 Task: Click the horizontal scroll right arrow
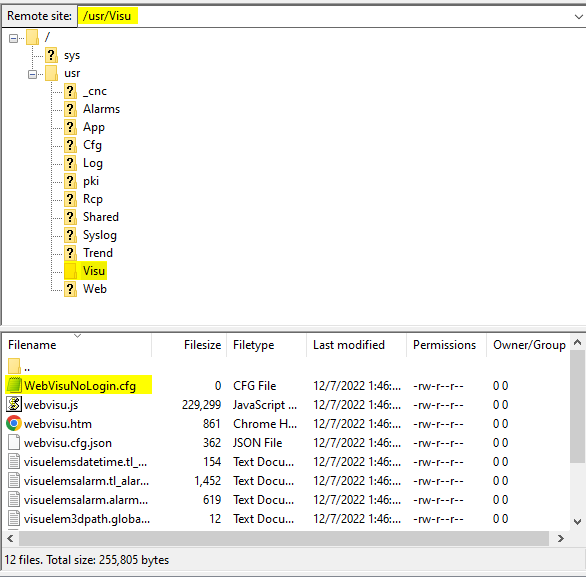[560, 539]
